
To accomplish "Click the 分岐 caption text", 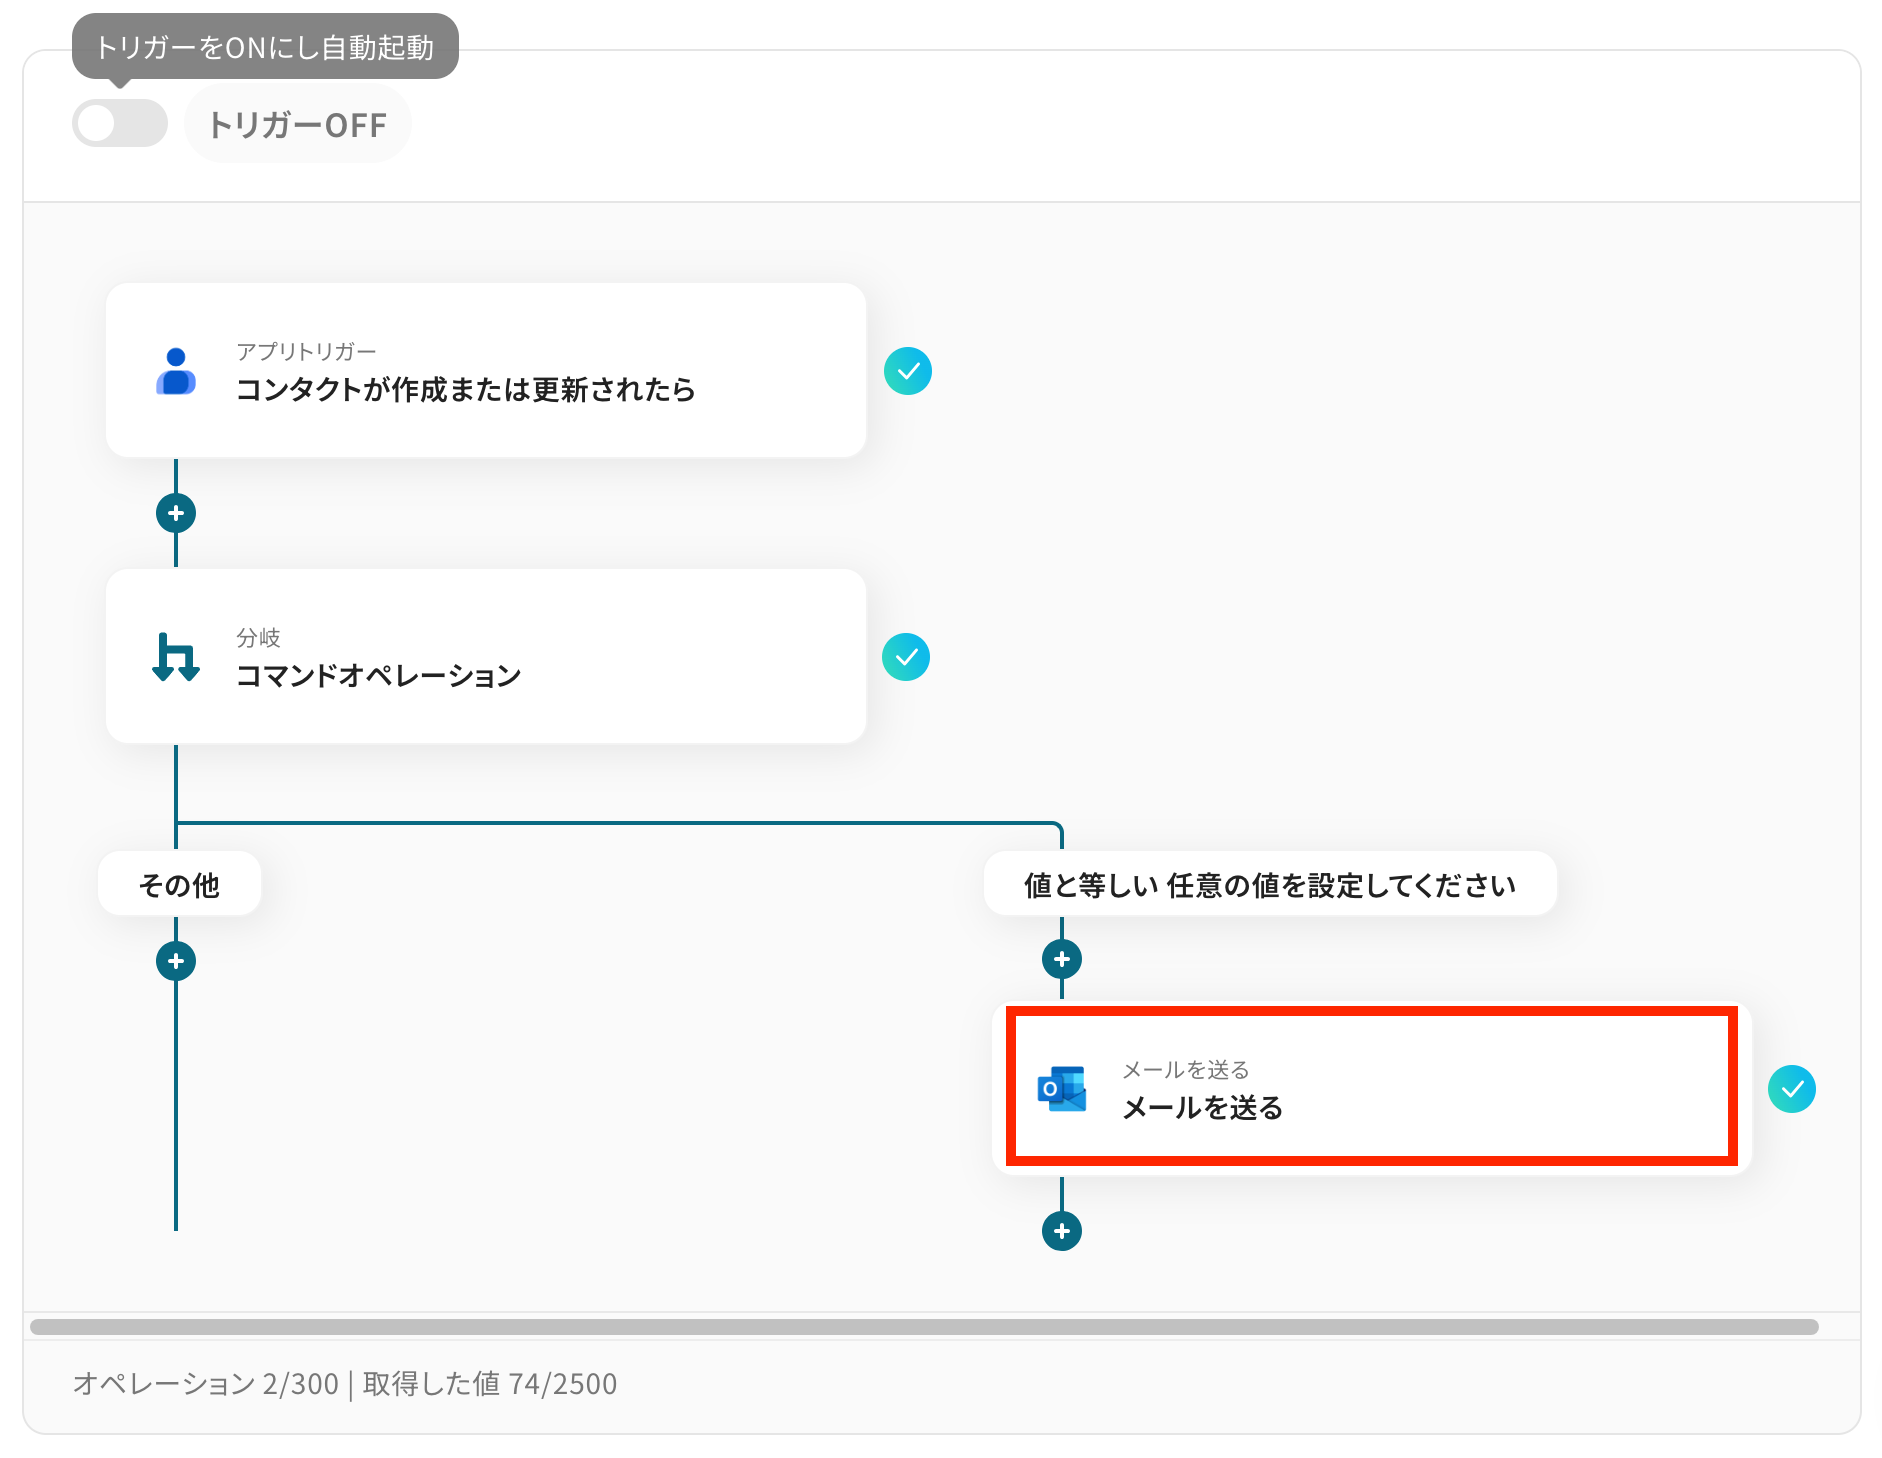I will click(x=258, y=638).
